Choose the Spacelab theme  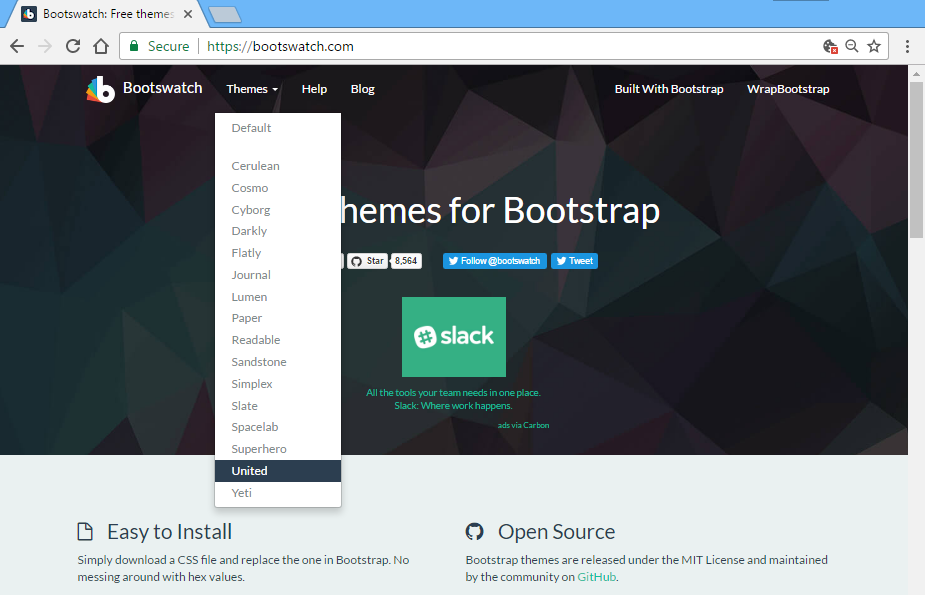pos(278,427)
